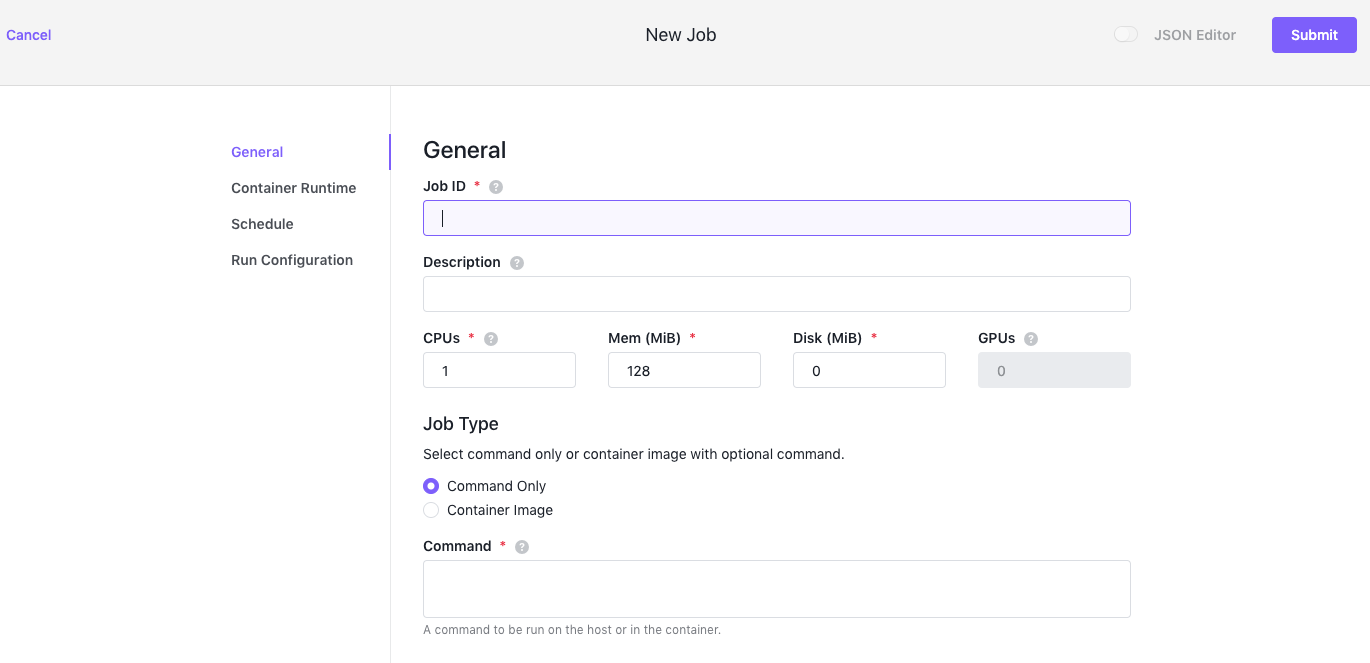The image size is (1370, 663).
Task: Open the Job ID help tooltip icon
Action: click(496, 187)
